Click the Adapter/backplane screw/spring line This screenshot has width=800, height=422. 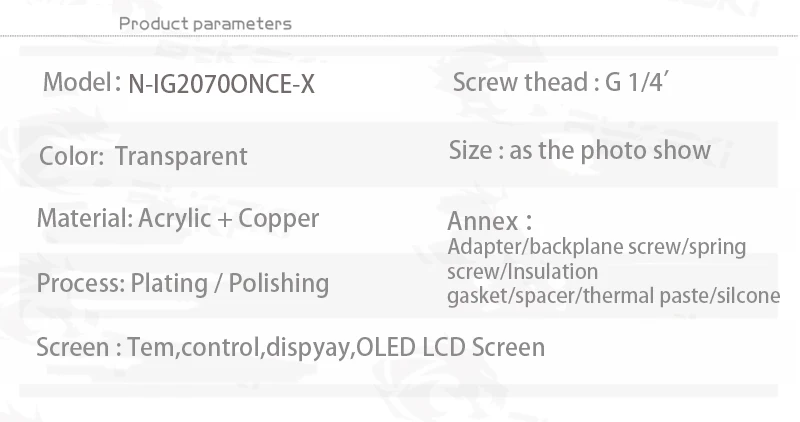[x=596, y=247]
